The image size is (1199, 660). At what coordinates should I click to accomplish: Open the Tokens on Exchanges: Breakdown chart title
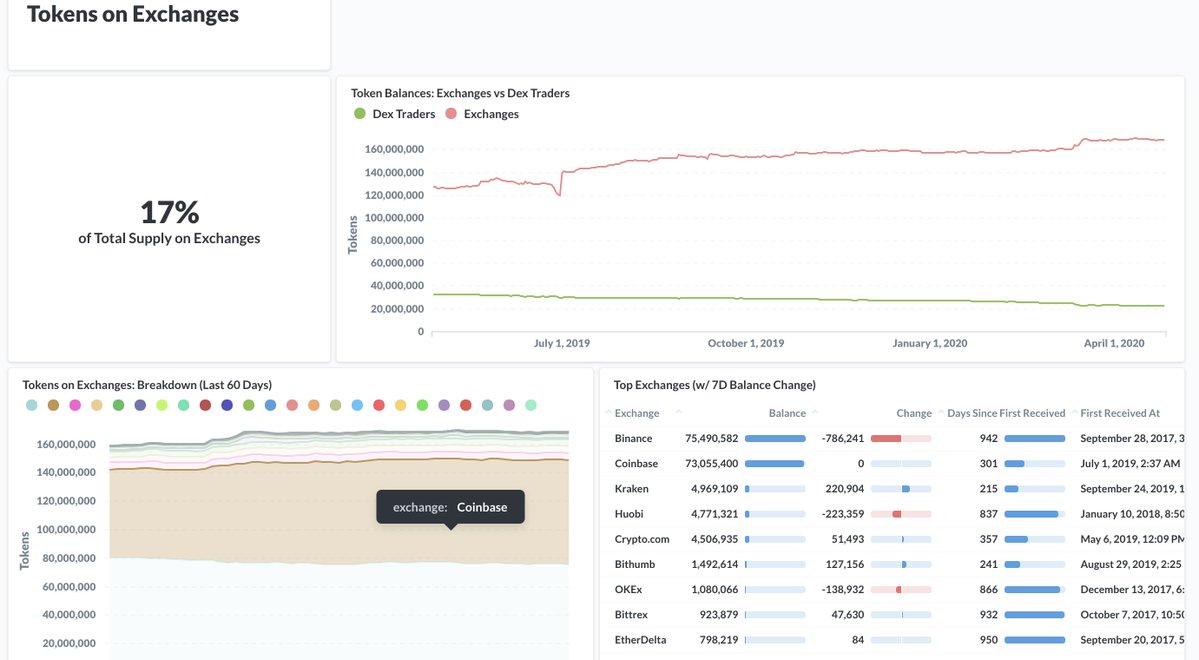(147, 385)
